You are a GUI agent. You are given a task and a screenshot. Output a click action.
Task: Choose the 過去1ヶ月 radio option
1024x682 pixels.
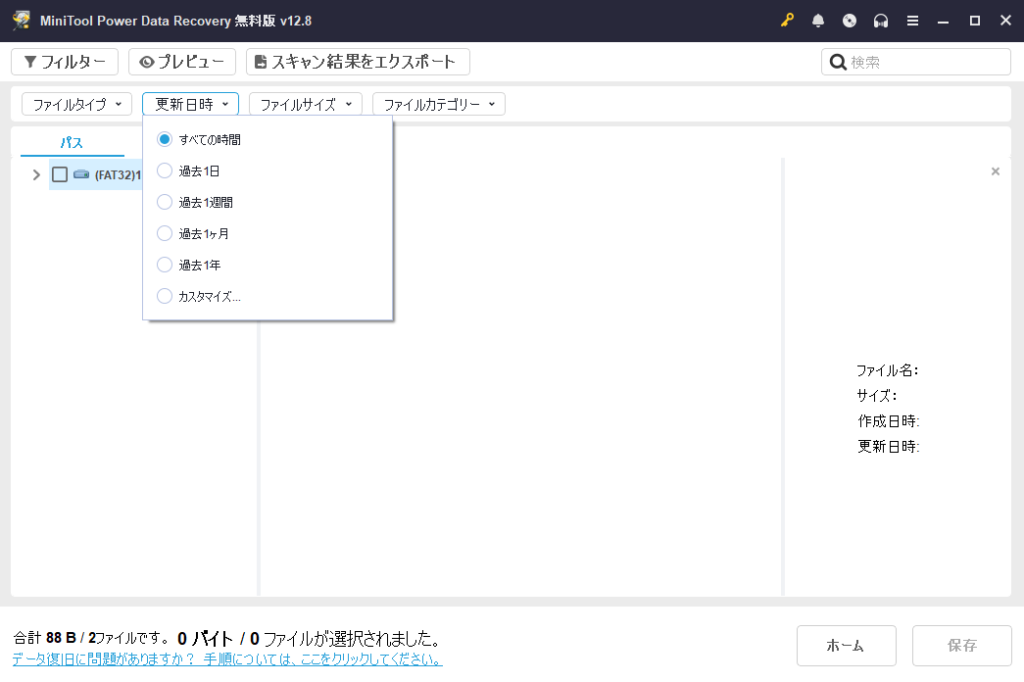[165, 234]
